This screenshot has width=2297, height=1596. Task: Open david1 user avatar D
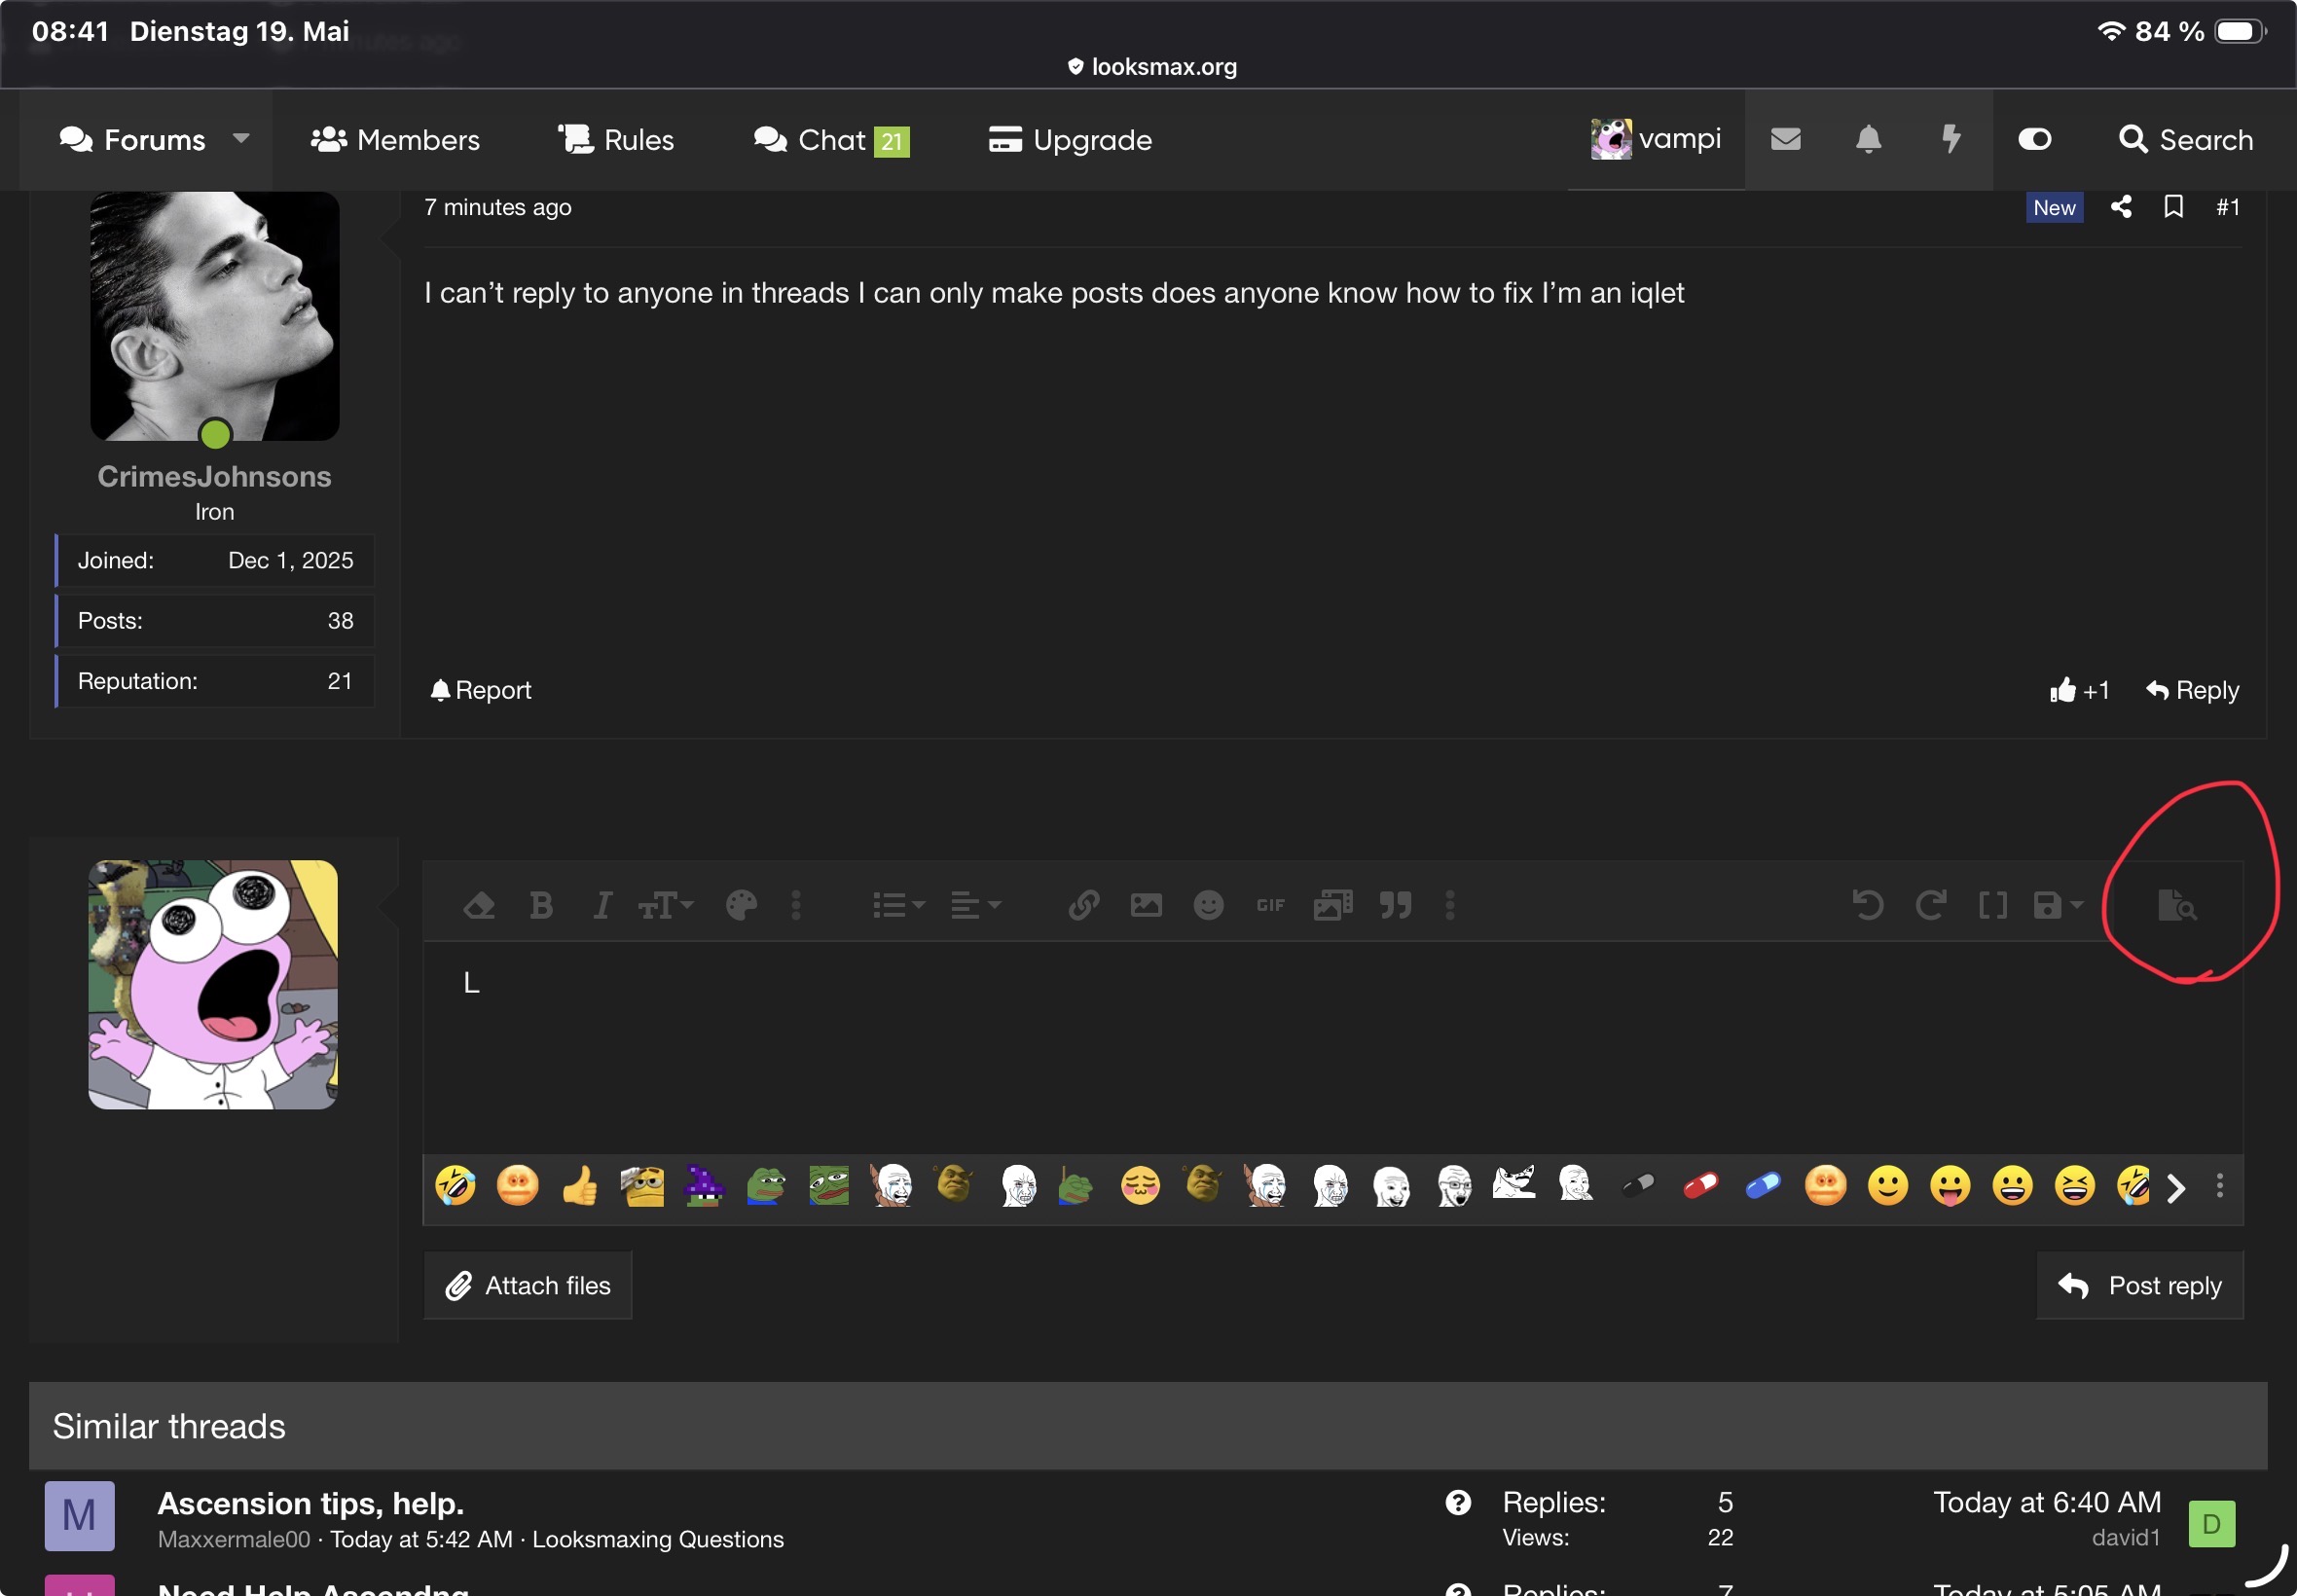pos(2211,1524)
